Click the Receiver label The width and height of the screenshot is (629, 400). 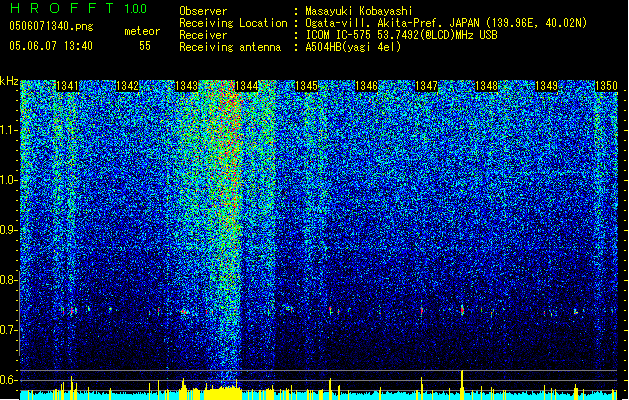(x=203, y=35)
